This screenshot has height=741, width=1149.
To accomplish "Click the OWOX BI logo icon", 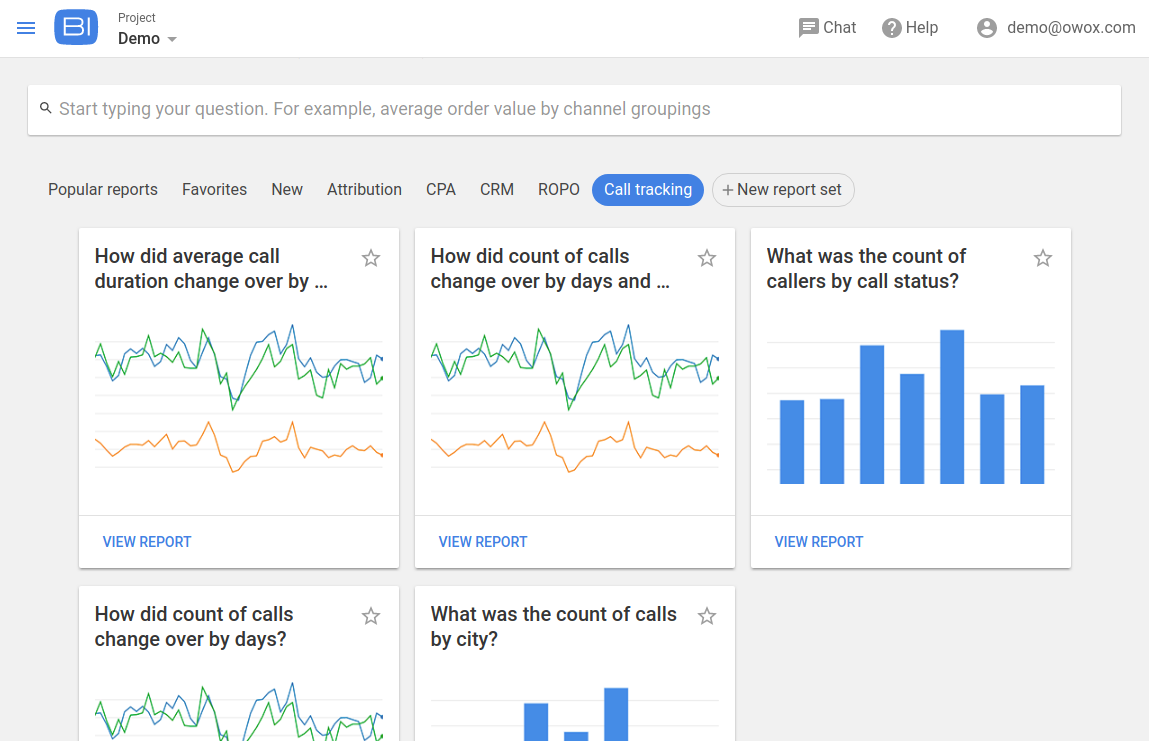I will coord(76,27).
